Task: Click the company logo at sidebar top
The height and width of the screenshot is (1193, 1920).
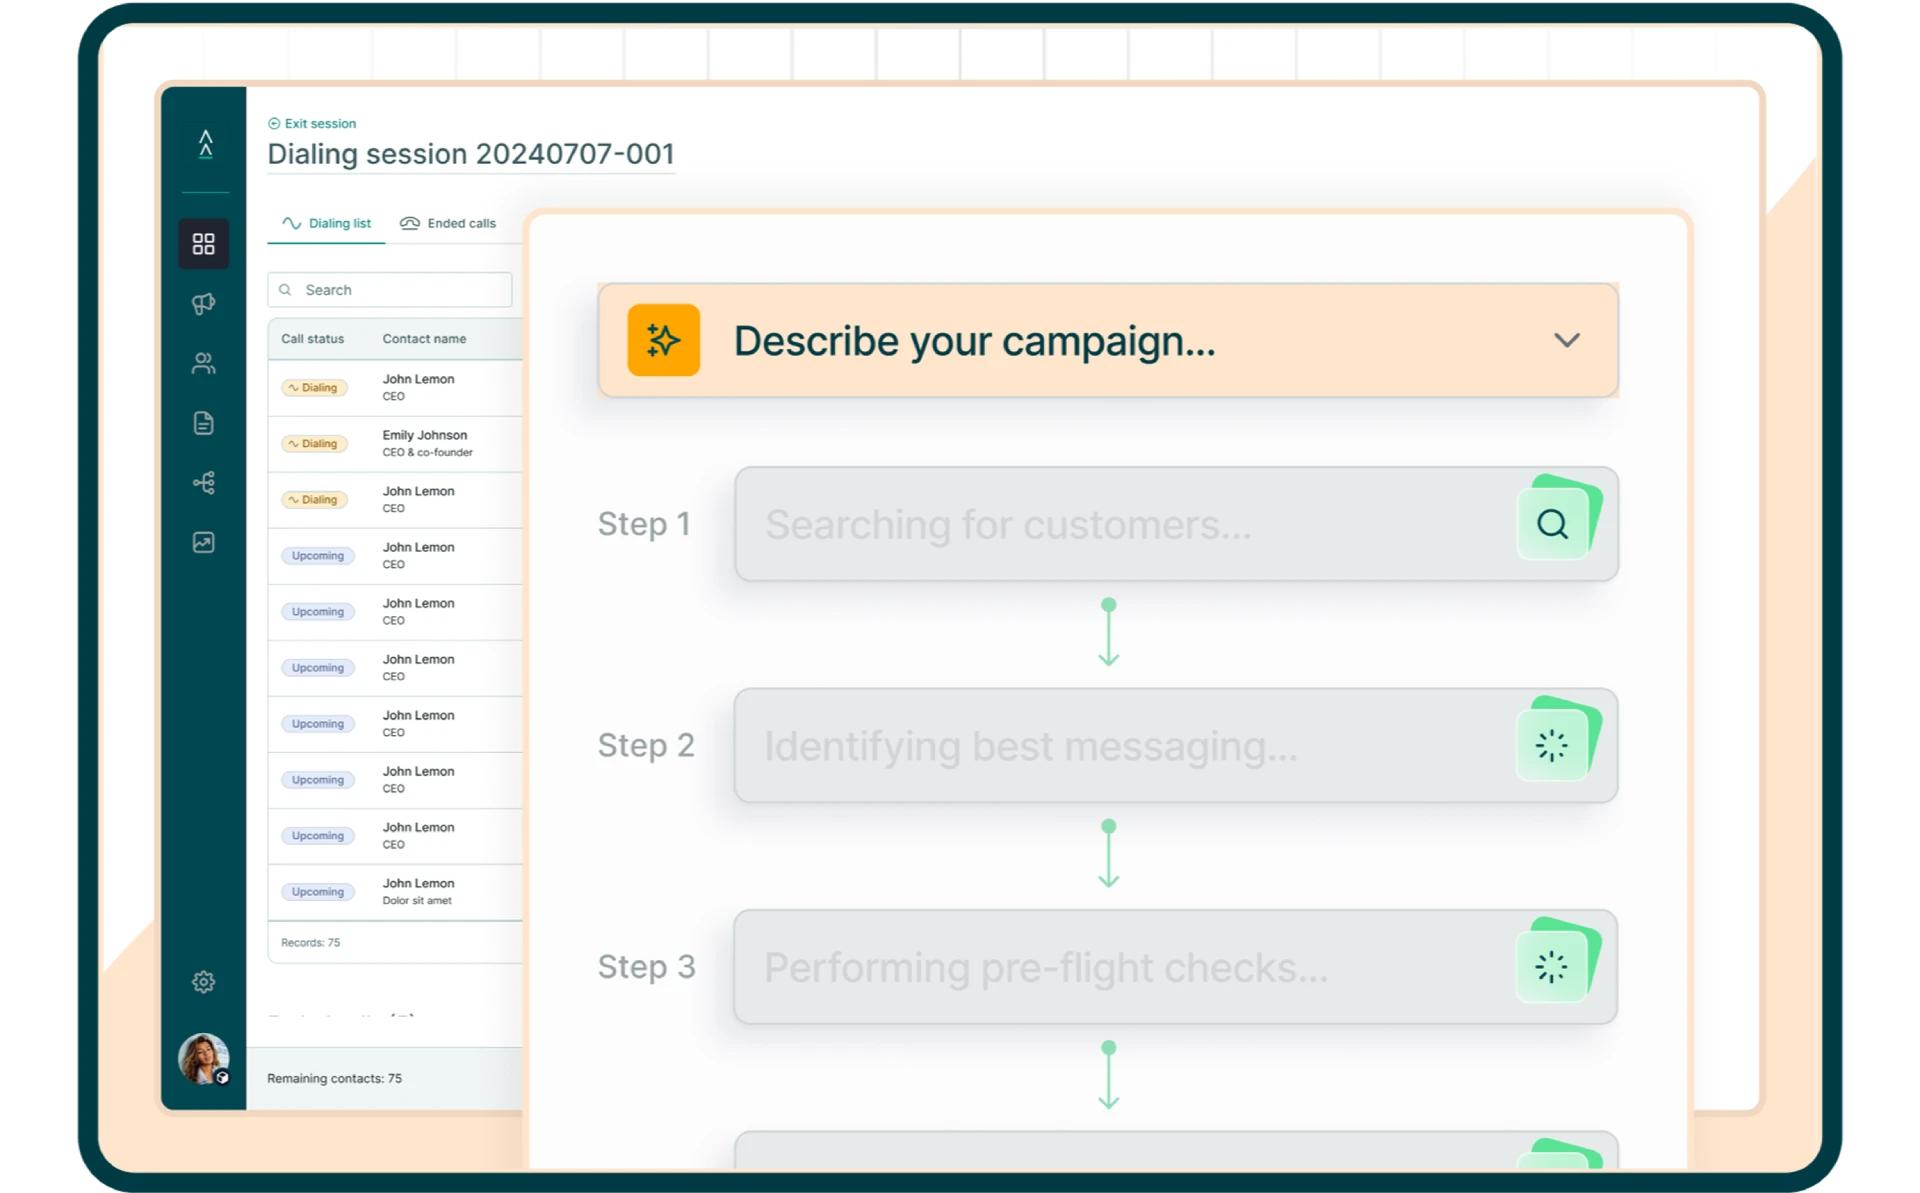Action: (206, 144)
